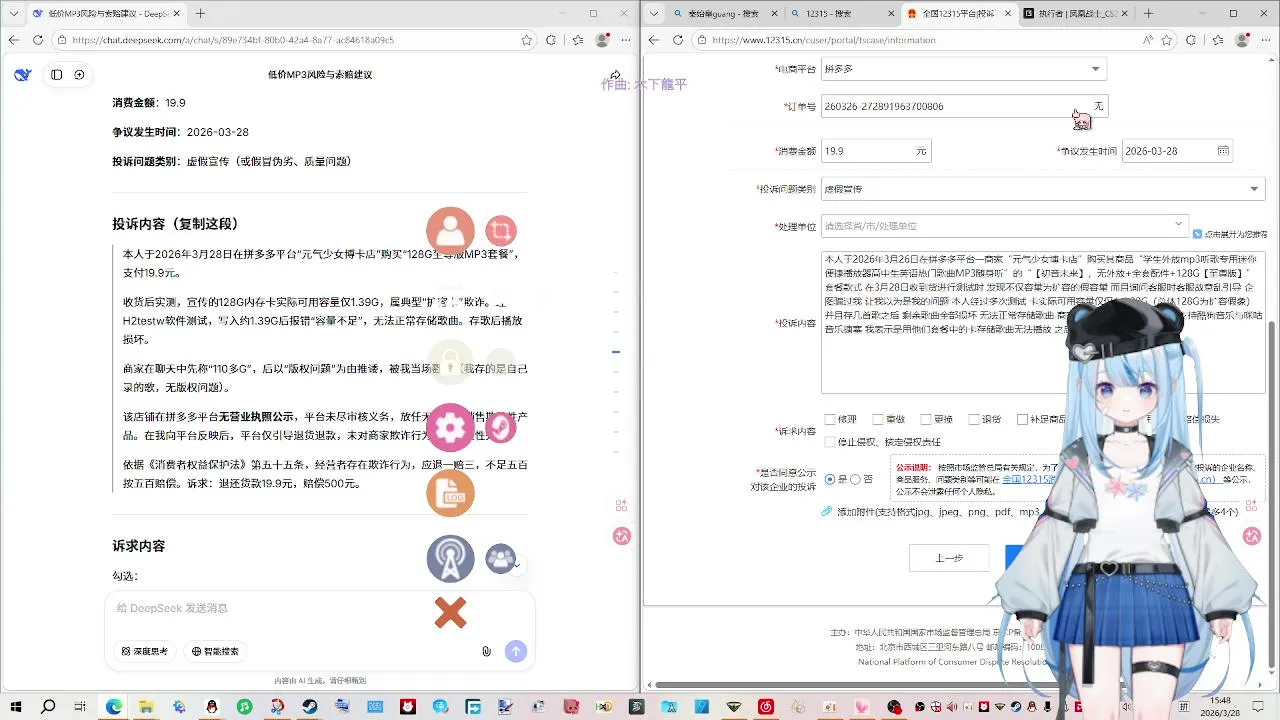
Task: Click the calendar icon in dispute date field
Action: click(x=1223, y=151)
